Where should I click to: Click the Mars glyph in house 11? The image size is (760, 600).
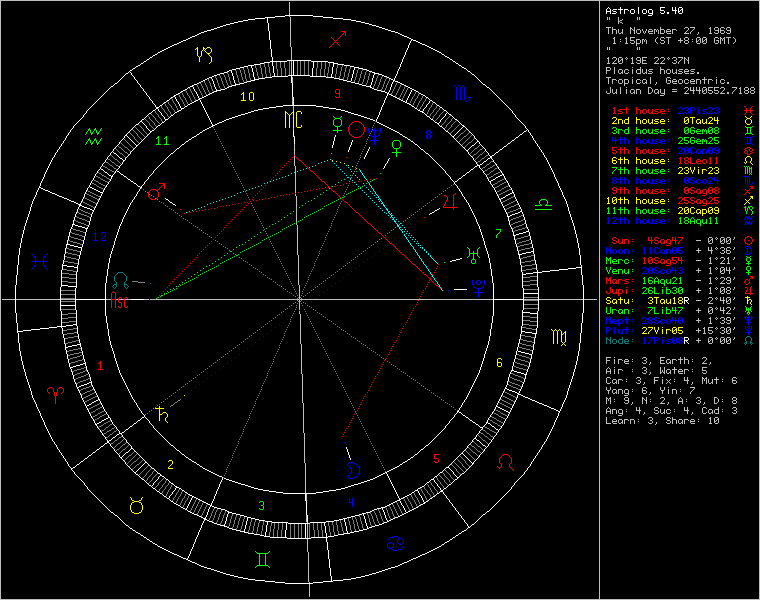(x=155, y=192)
